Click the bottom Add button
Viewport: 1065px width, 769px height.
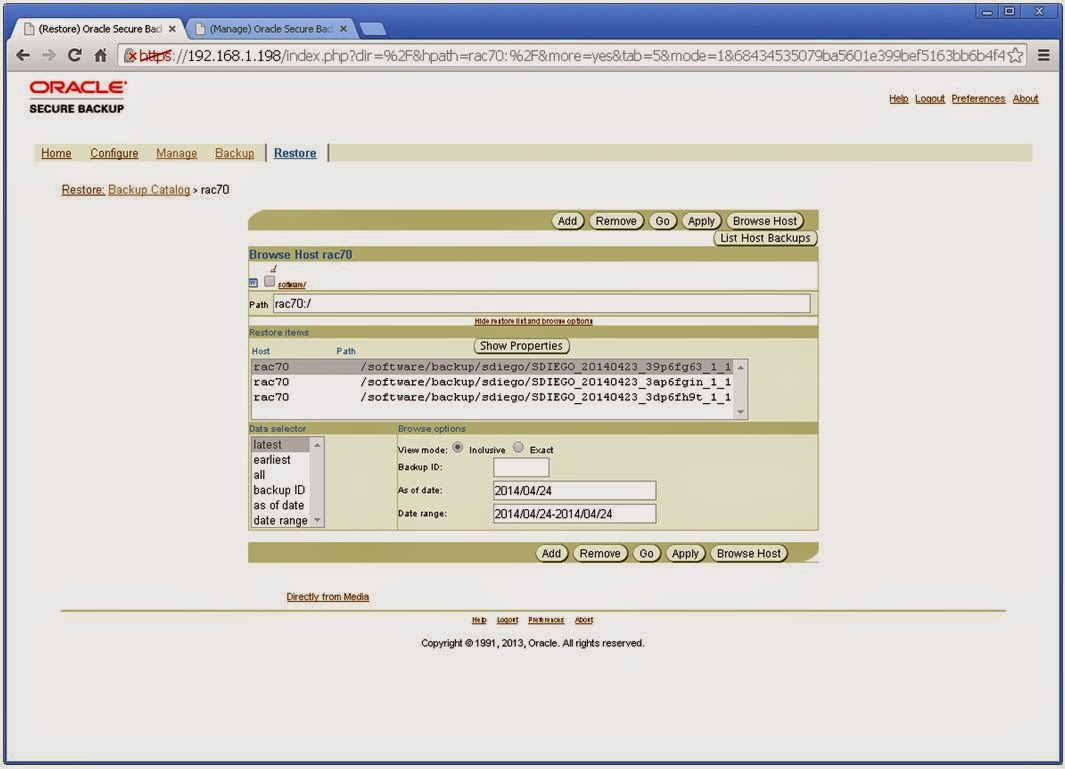click(x=551, y=553)
